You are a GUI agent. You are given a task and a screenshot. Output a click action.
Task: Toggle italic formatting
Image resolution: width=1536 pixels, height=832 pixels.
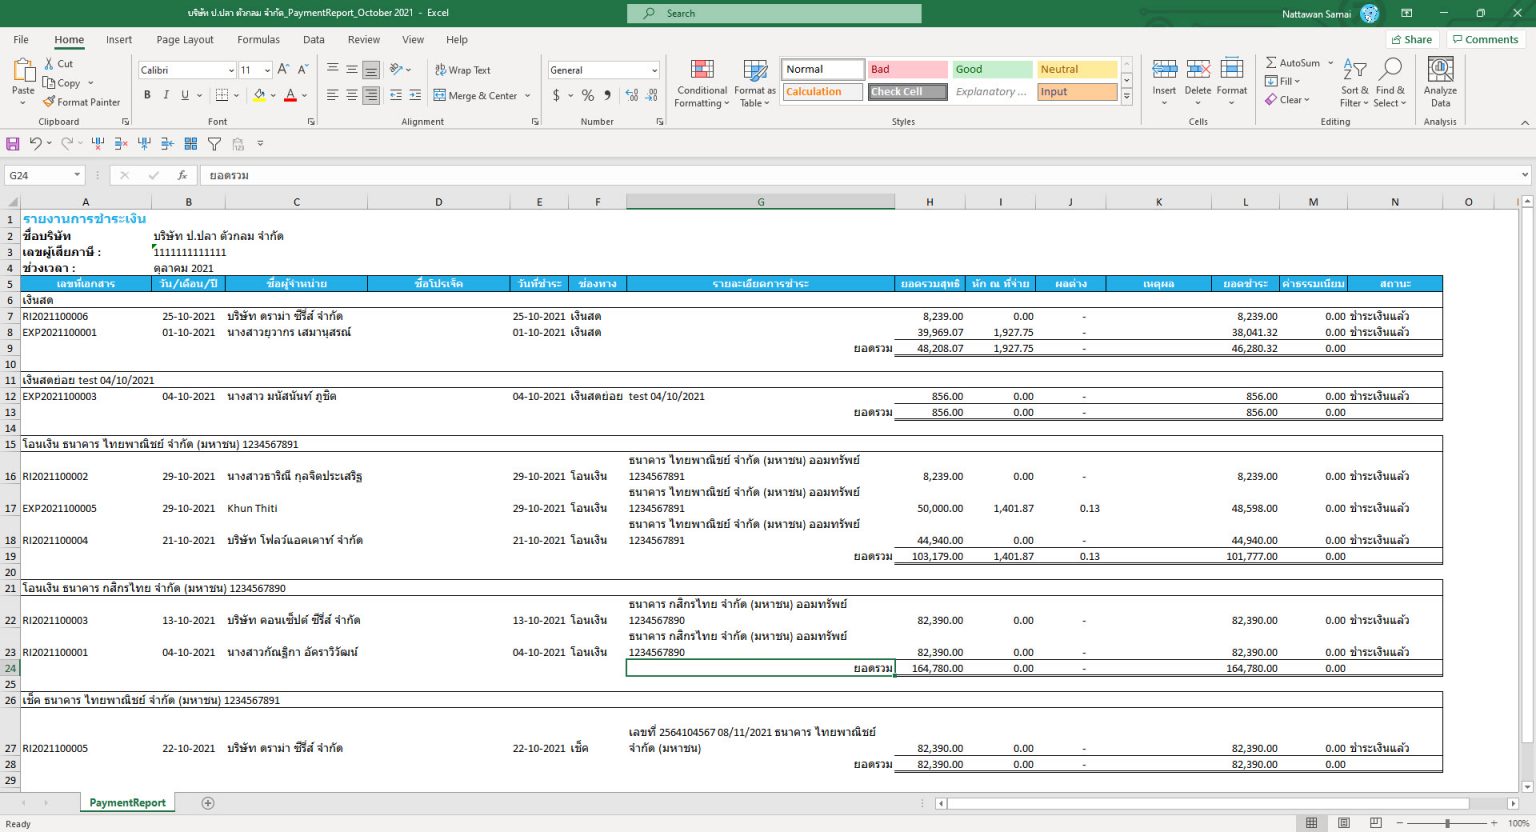166,95
